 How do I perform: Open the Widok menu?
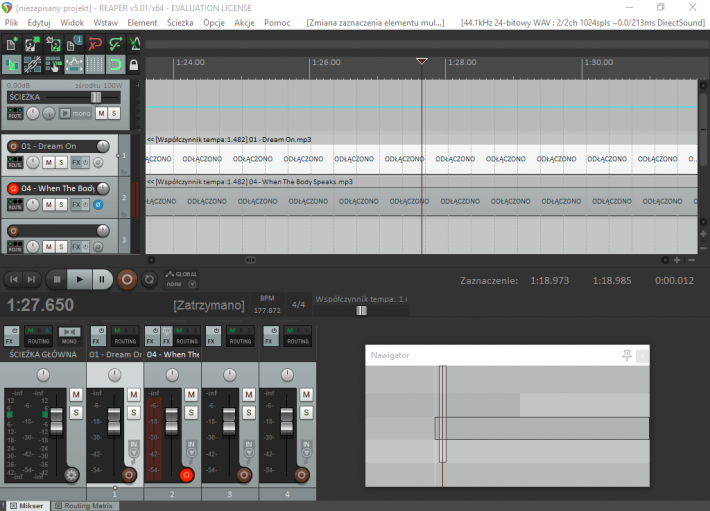coord(72,23)
